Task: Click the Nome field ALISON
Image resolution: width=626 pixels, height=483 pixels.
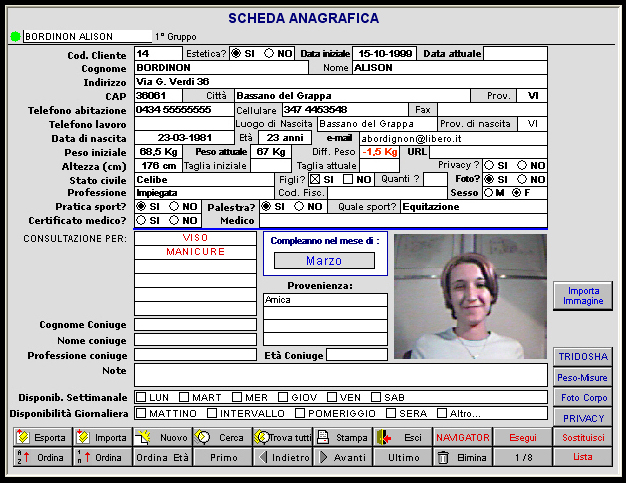Action: 450,67
